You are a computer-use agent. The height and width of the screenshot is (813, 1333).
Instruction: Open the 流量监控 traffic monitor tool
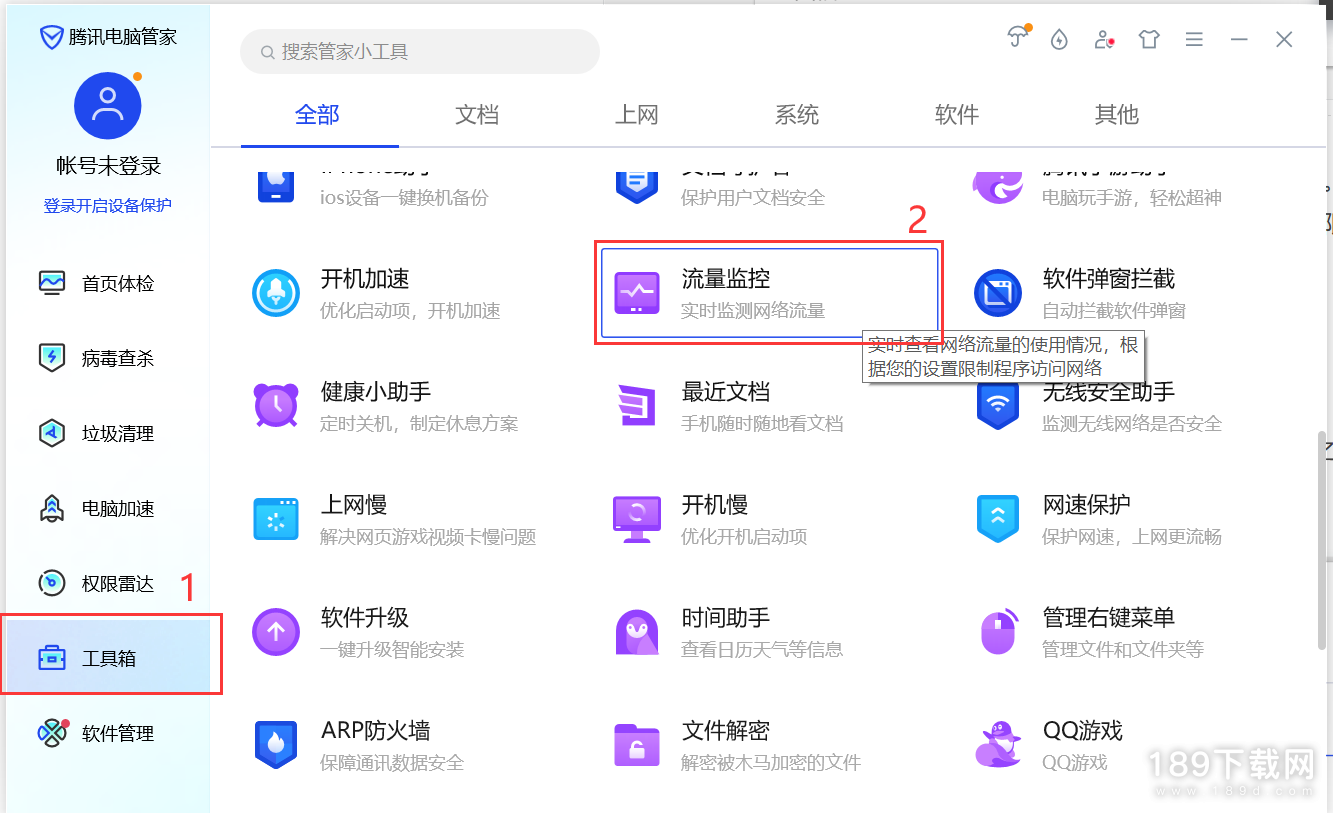click(769, 293)
